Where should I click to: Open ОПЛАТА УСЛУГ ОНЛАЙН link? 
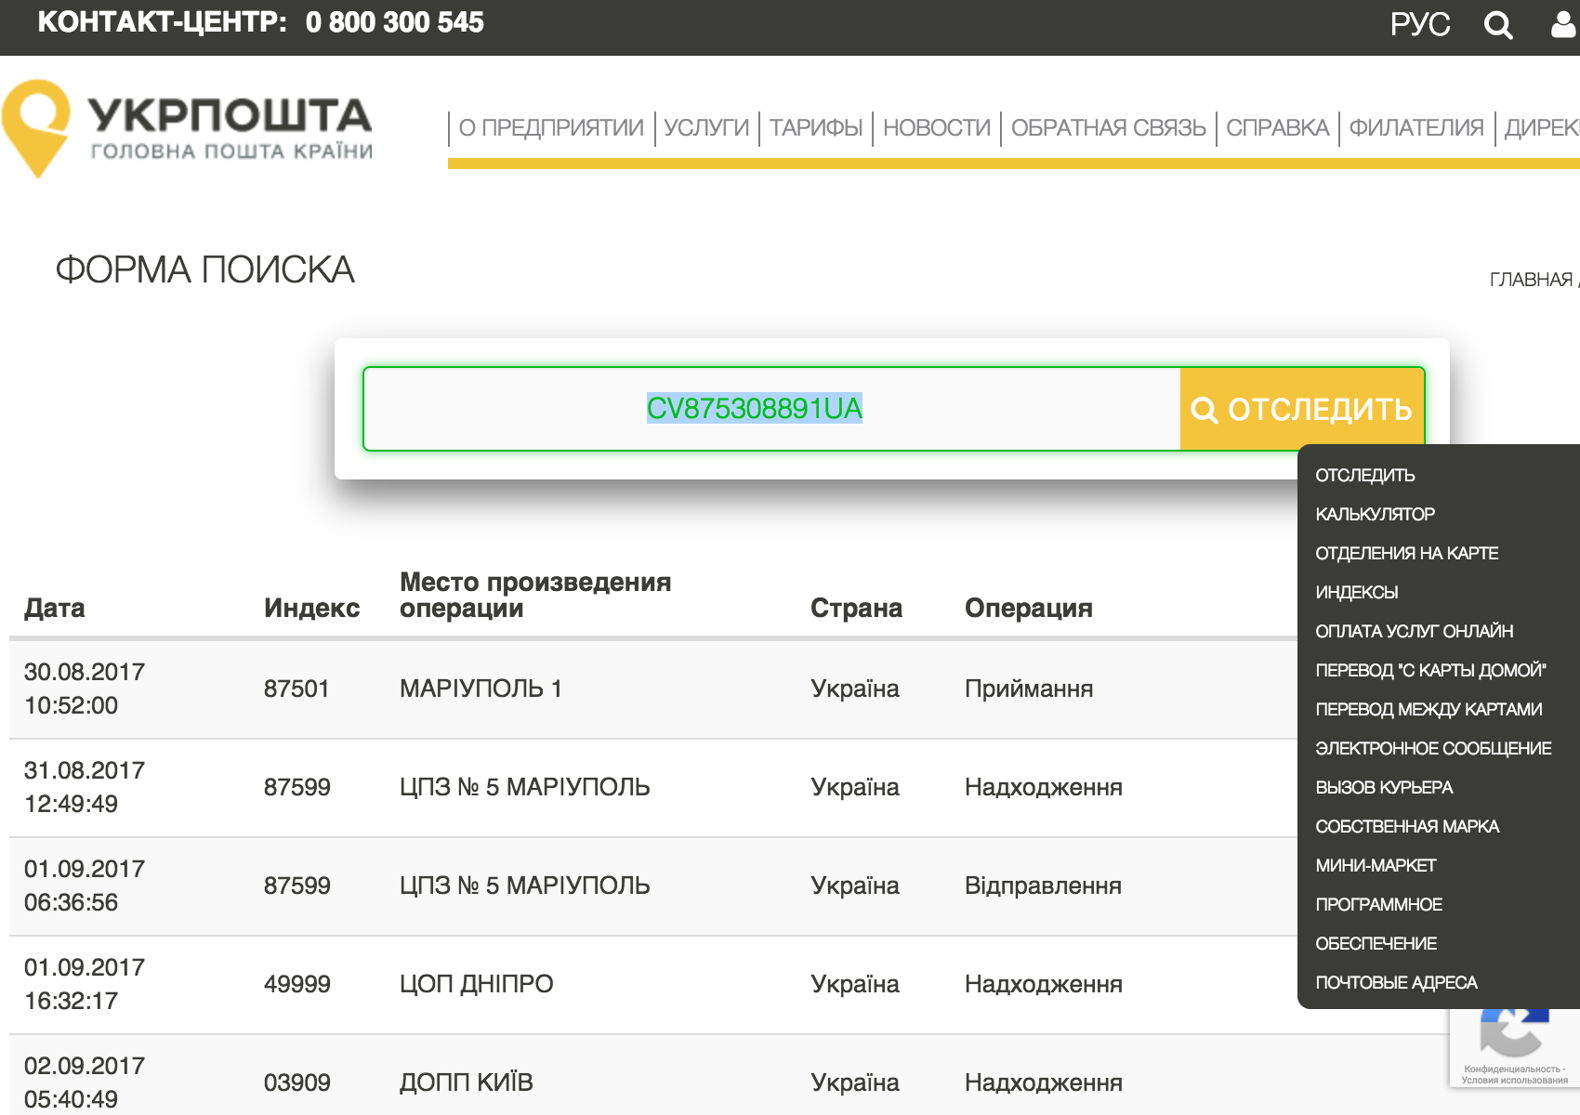click(1414, 631)
